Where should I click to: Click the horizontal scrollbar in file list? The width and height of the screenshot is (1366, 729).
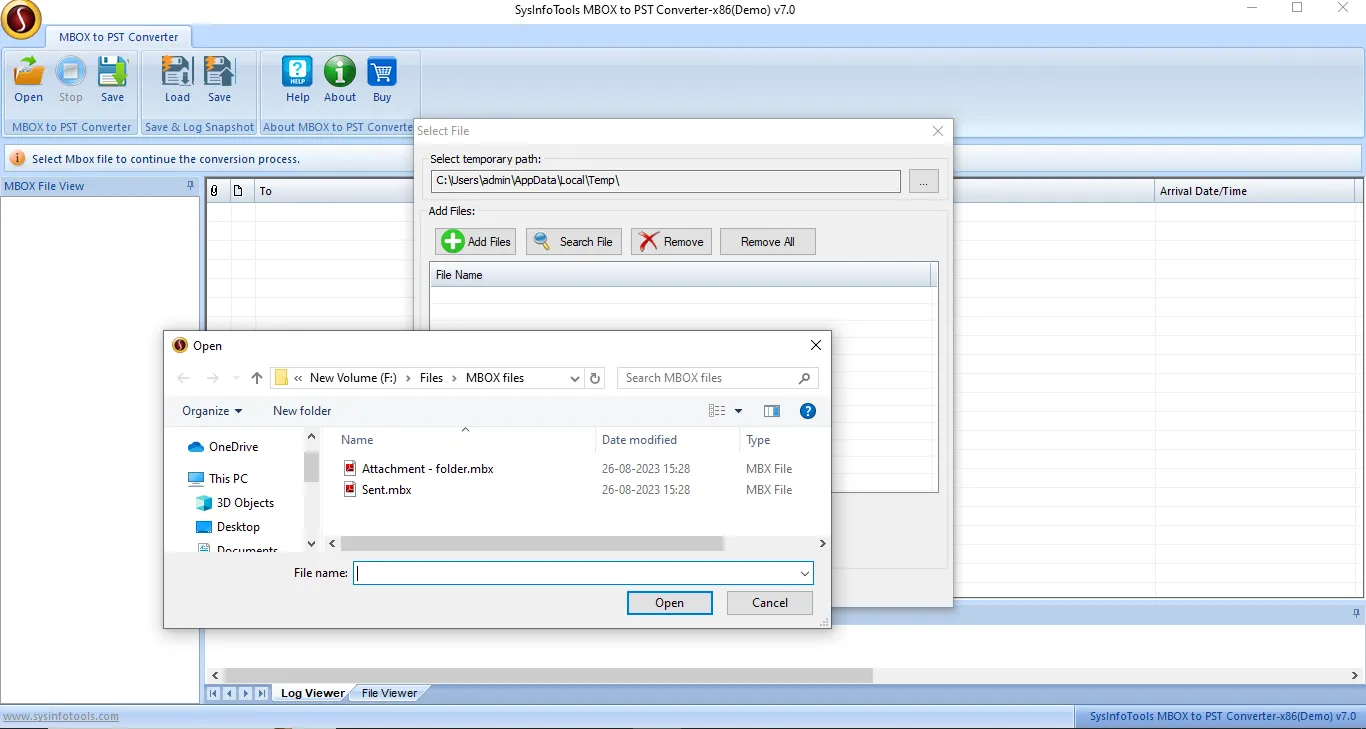pyautogui.click(x=532, y=543)
